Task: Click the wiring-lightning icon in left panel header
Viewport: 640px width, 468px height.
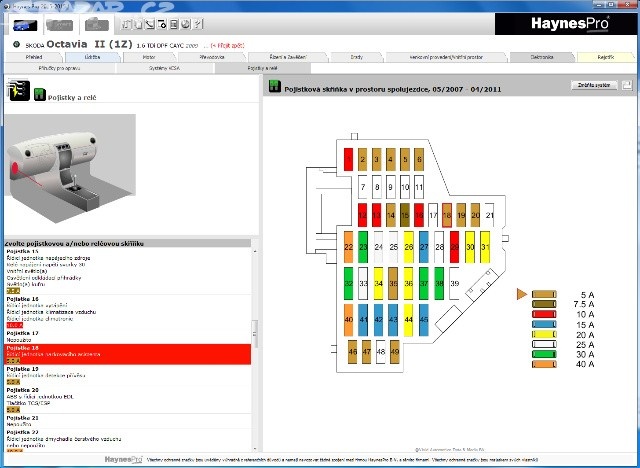Action: click(18, 90)
